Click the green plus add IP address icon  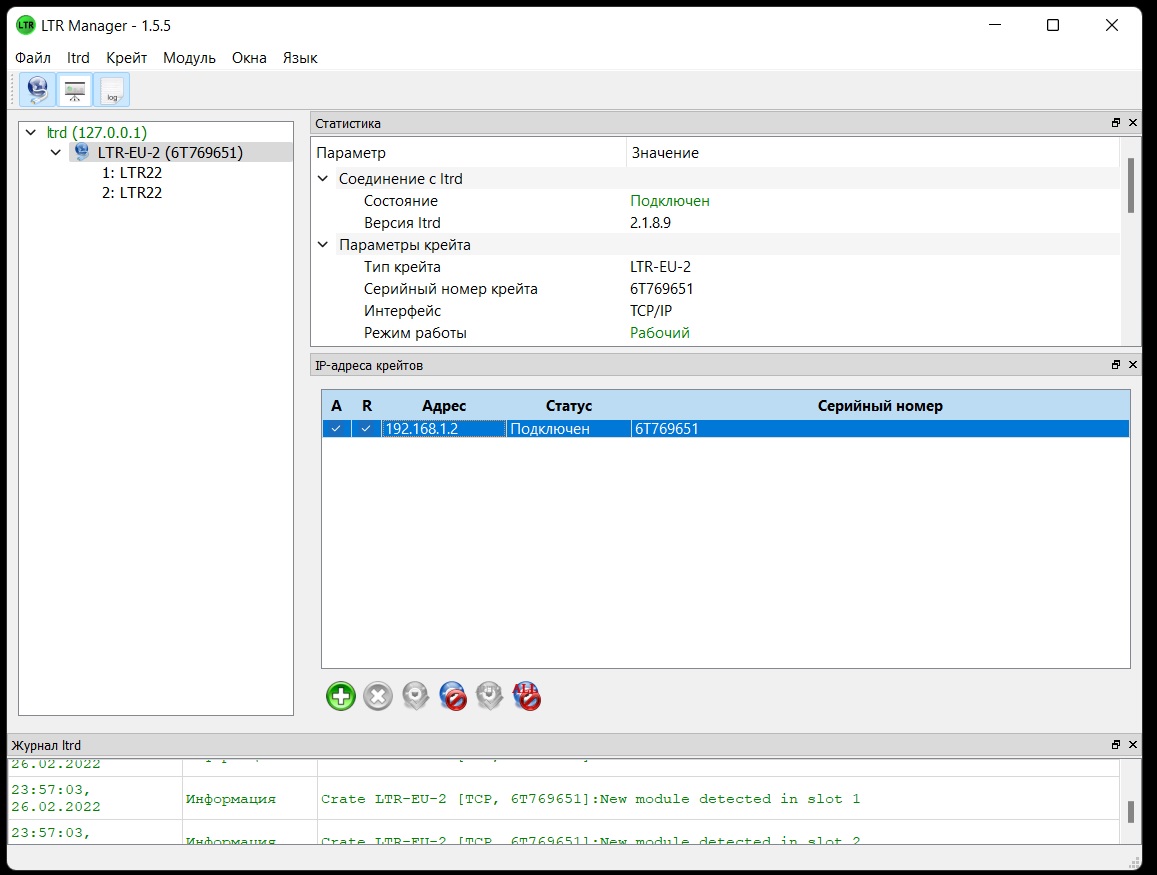click(341, 696)
